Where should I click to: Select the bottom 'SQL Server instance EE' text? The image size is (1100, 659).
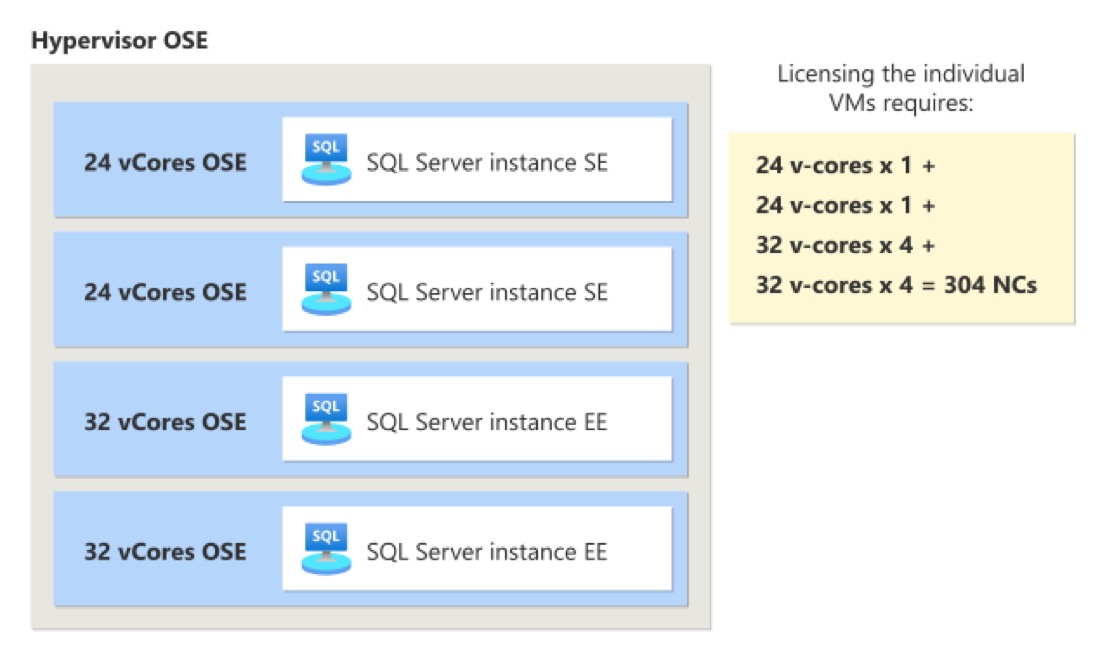[487, 552]
